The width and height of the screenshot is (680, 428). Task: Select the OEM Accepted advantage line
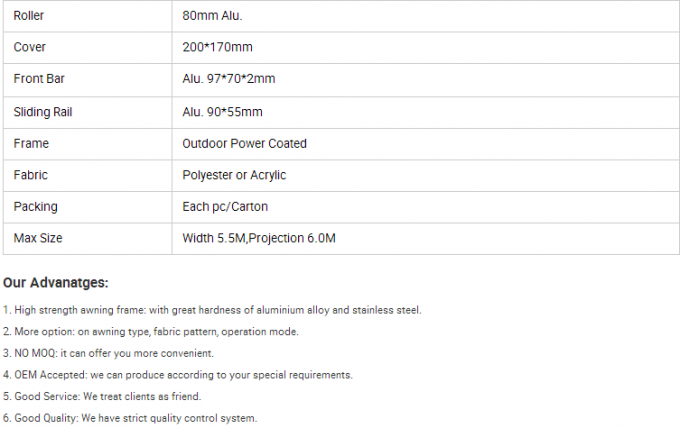pos(178,375)
